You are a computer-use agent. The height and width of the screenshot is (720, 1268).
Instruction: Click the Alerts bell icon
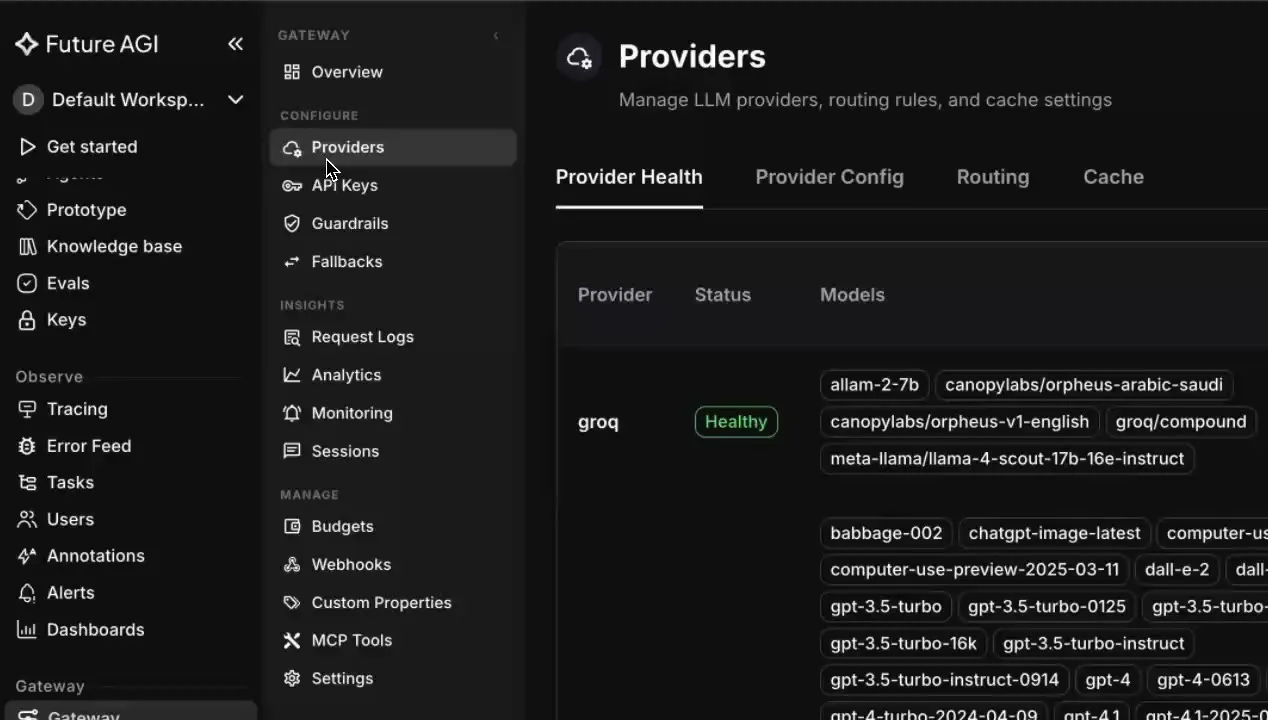pos(28,593)
